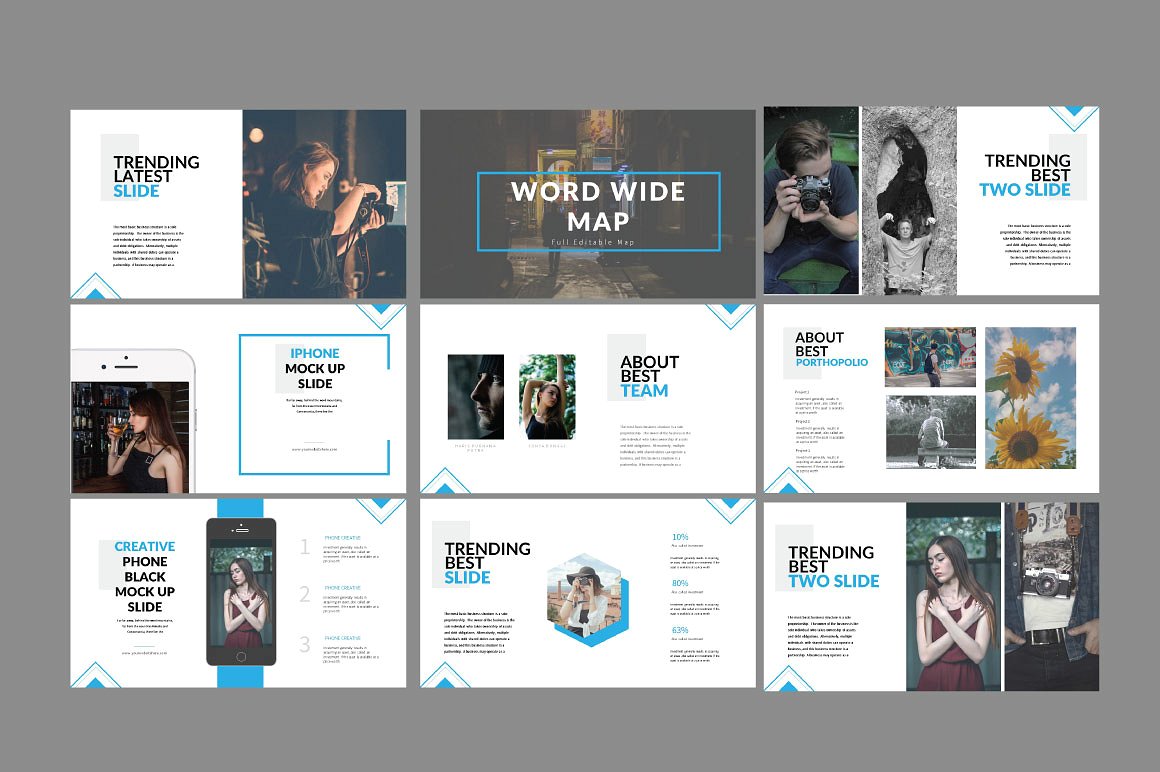Screen dimensions: 1160x772
Task: Click the team portrait of woman with raised arm
Action: pyautogui.click(x=547, y=396)
